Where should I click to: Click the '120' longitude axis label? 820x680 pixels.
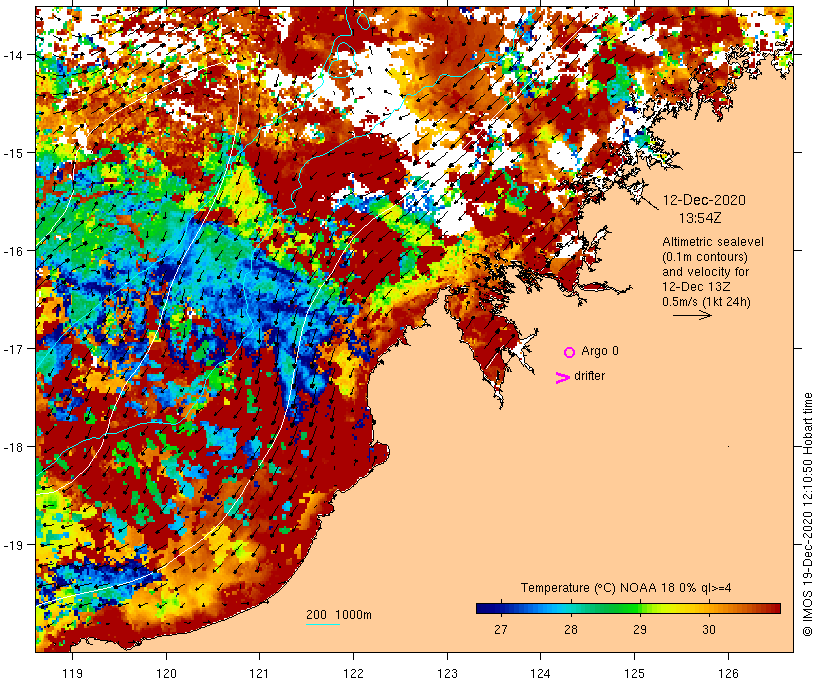coord(166,673)
